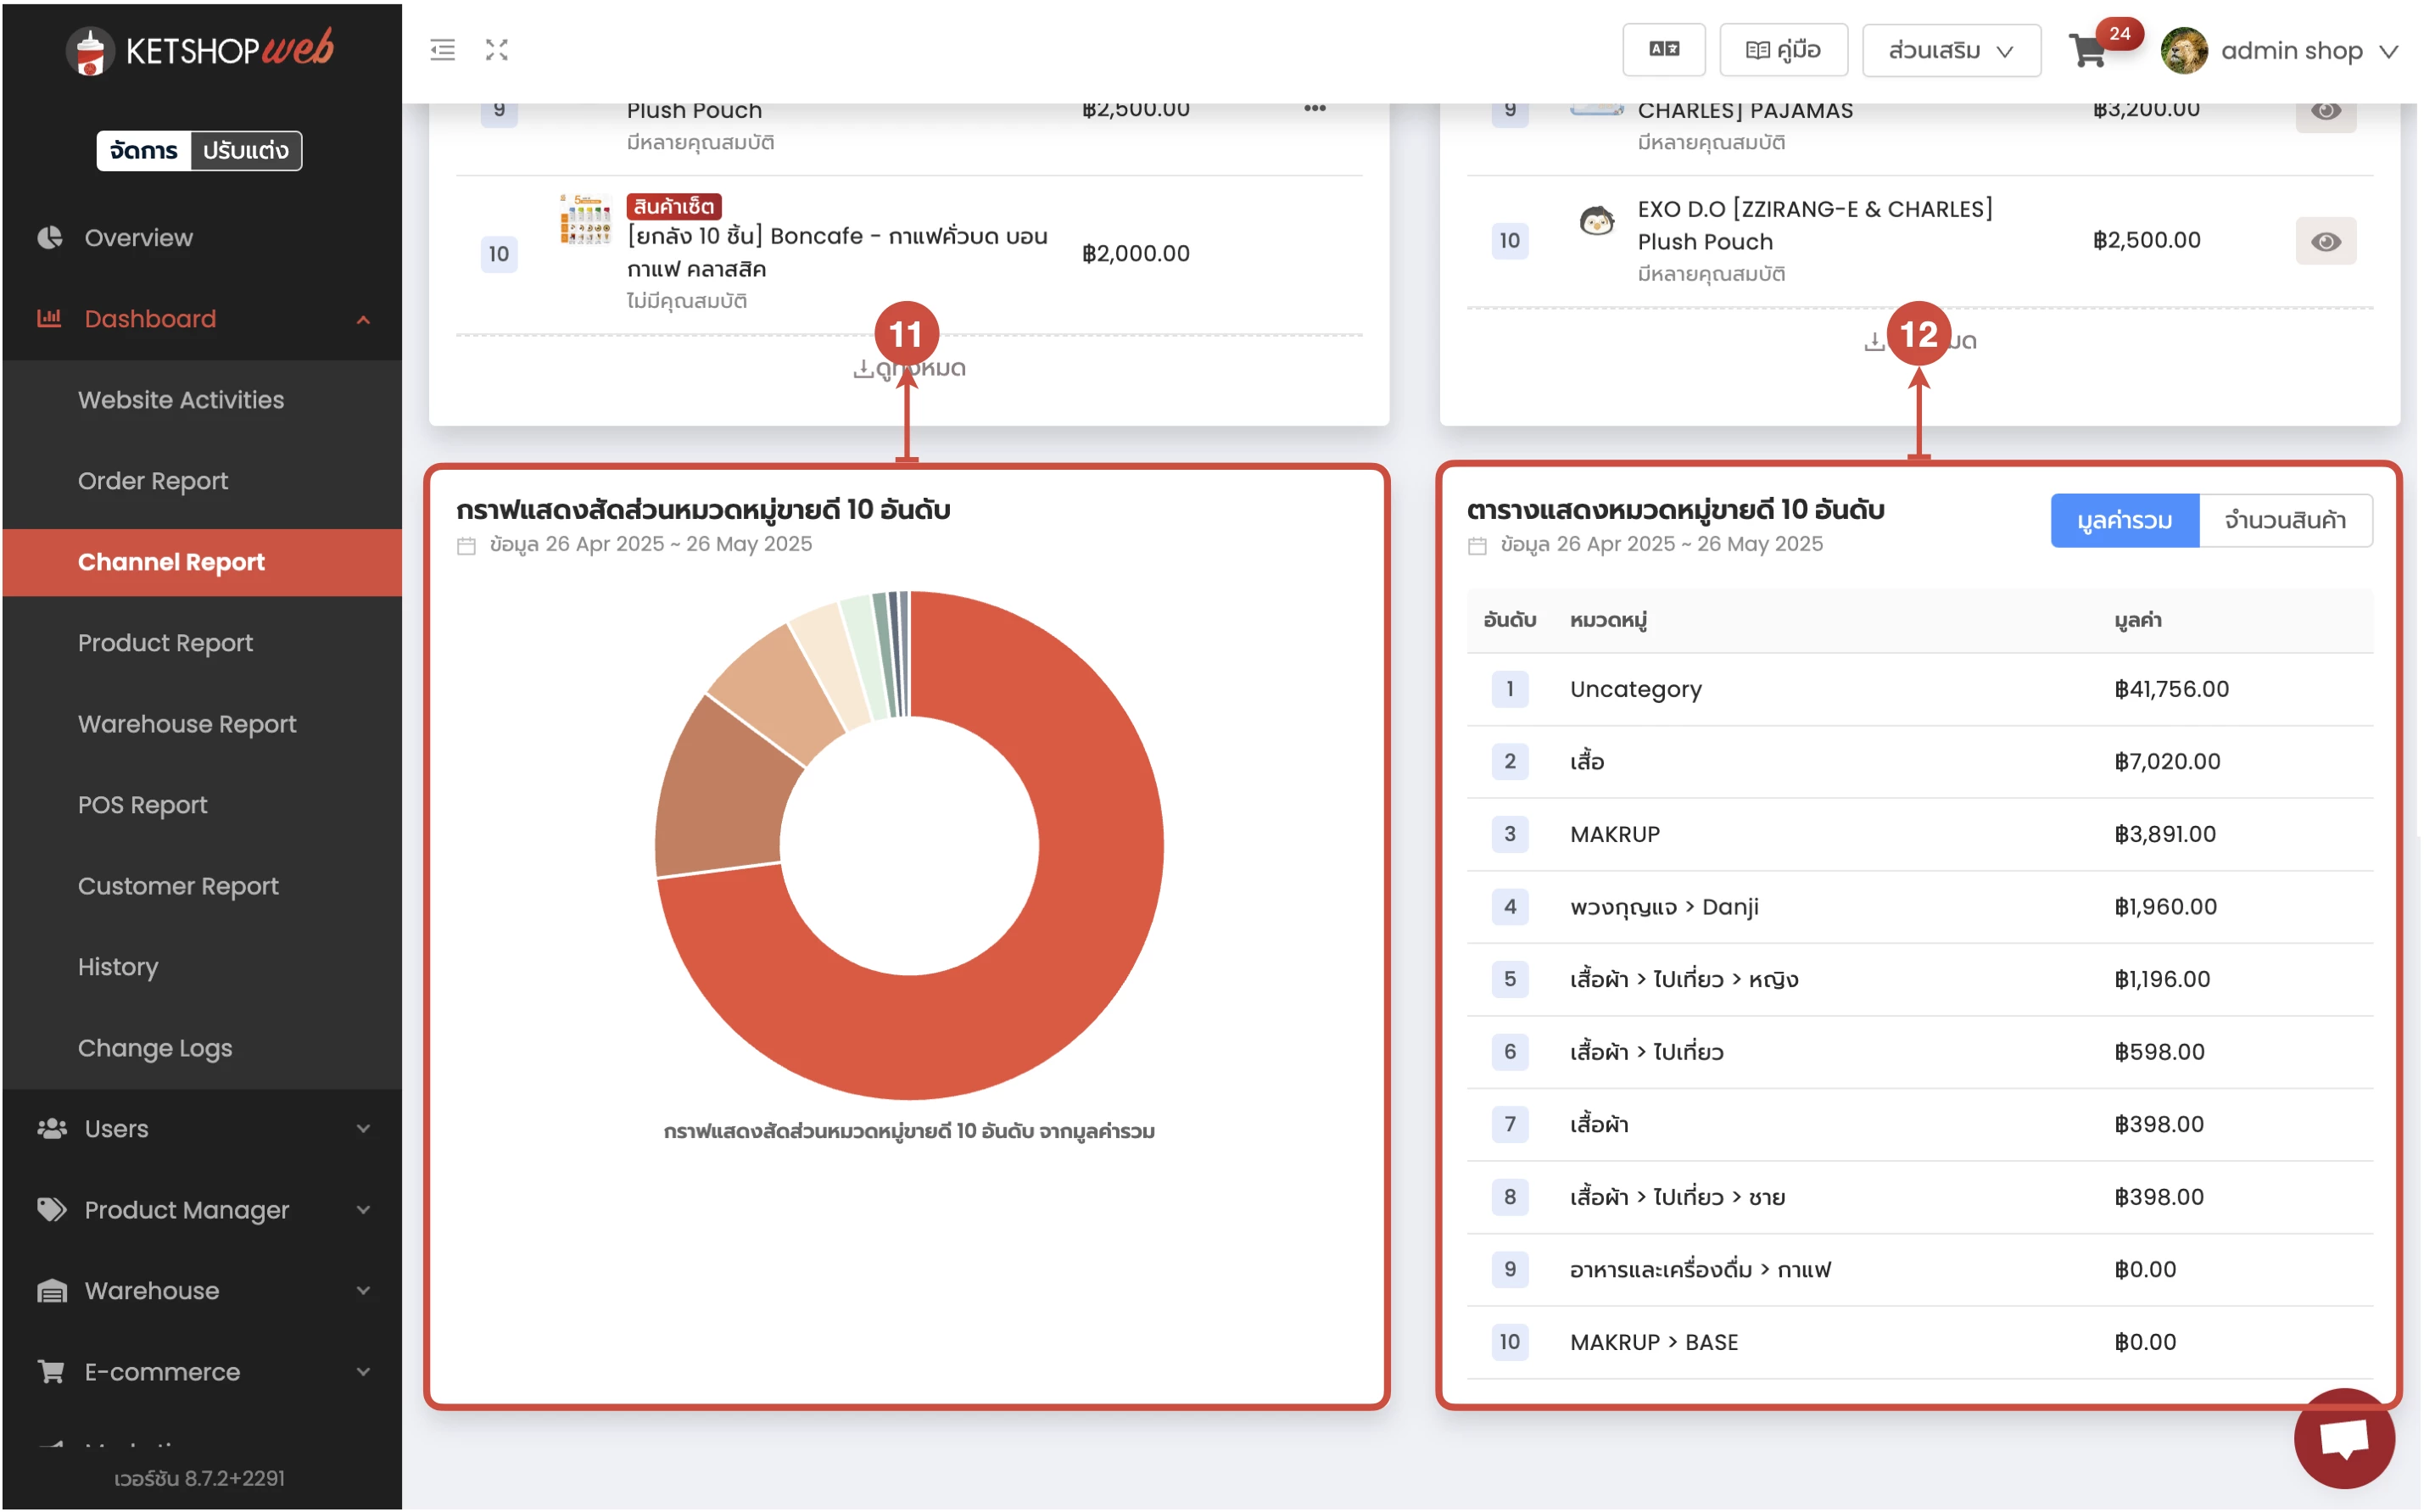Click the อาหารและเครื่องดื่ม > กาแฟ row

[x=1920, y=1270]
